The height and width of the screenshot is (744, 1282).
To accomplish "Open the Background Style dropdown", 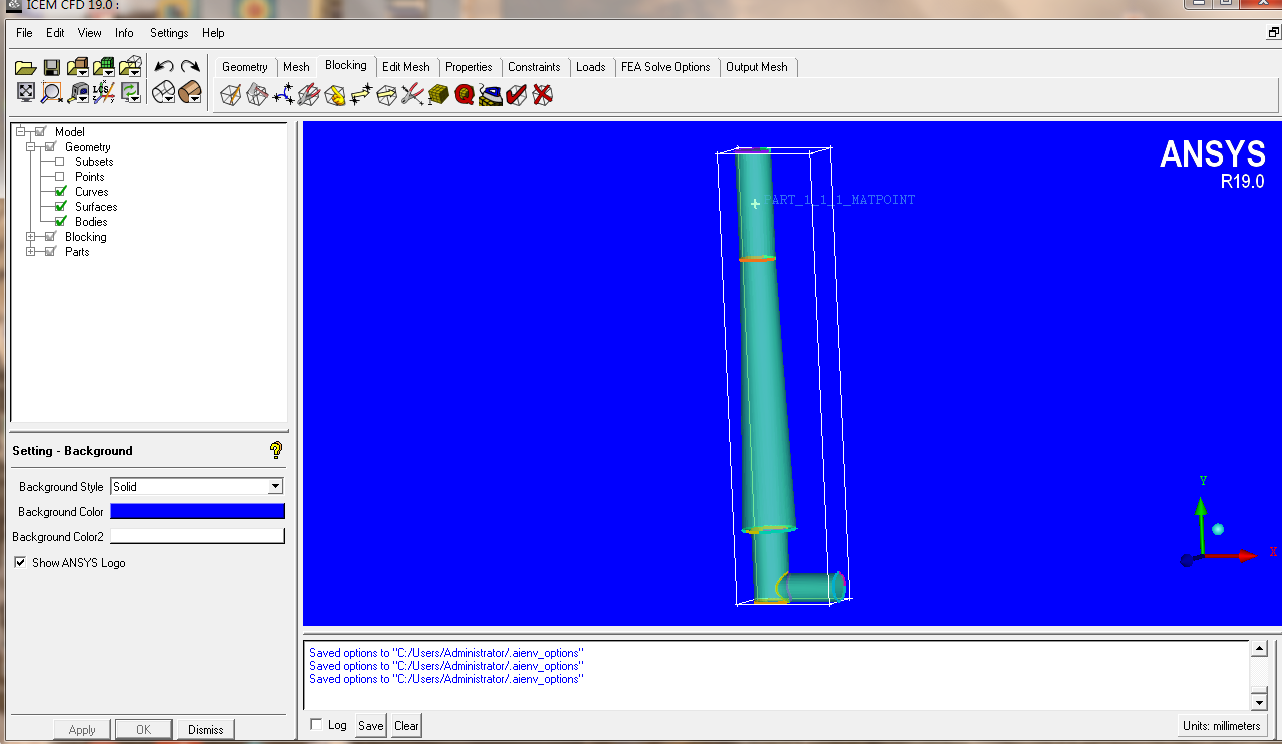I will 275,487.
